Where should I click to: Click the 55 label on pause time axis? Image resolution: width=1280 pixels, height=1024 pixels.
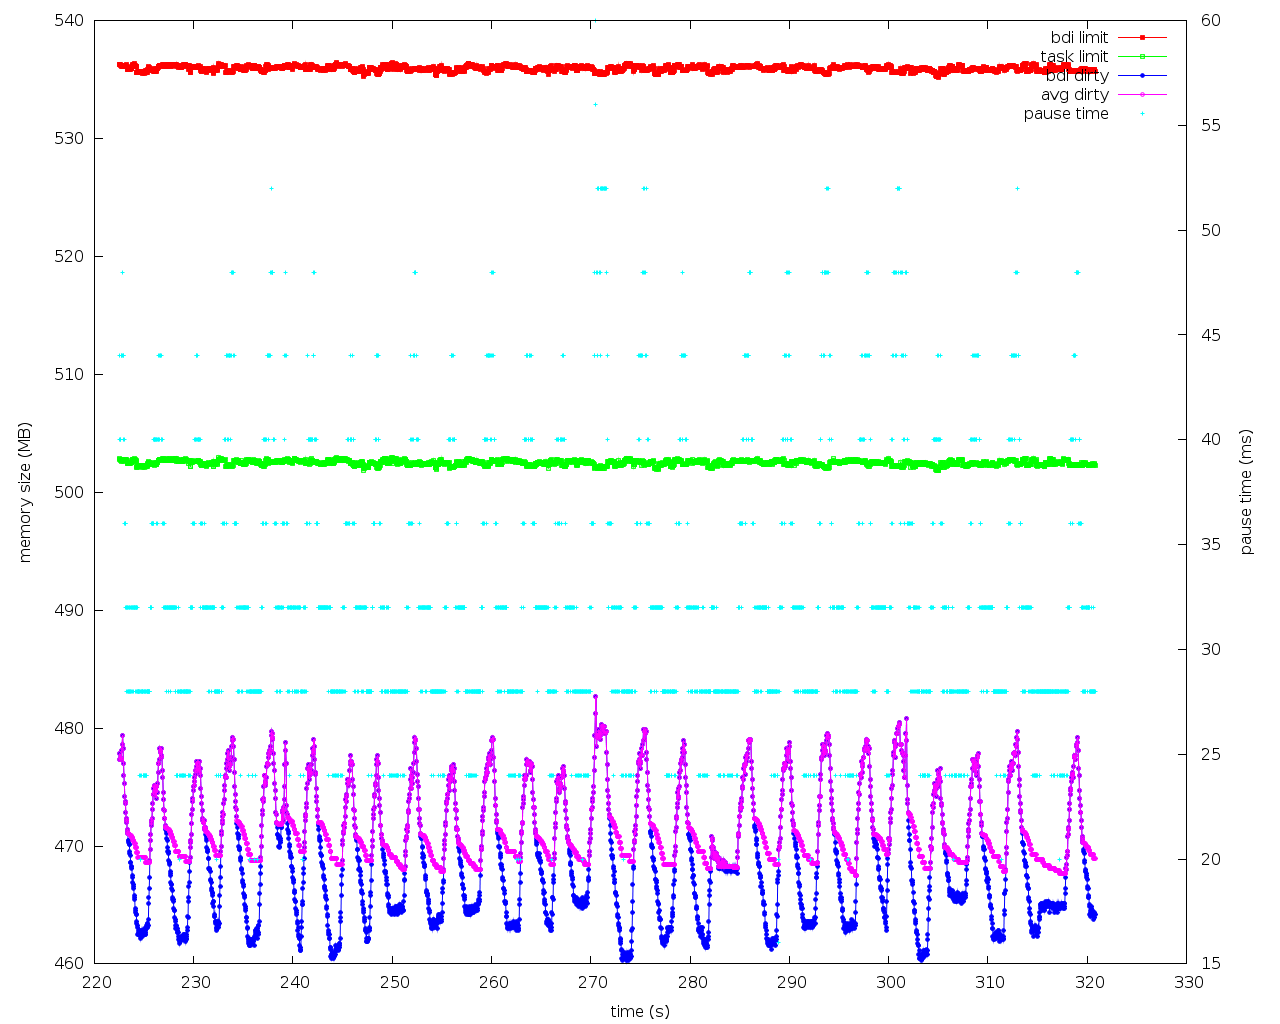coord(1211,125)
